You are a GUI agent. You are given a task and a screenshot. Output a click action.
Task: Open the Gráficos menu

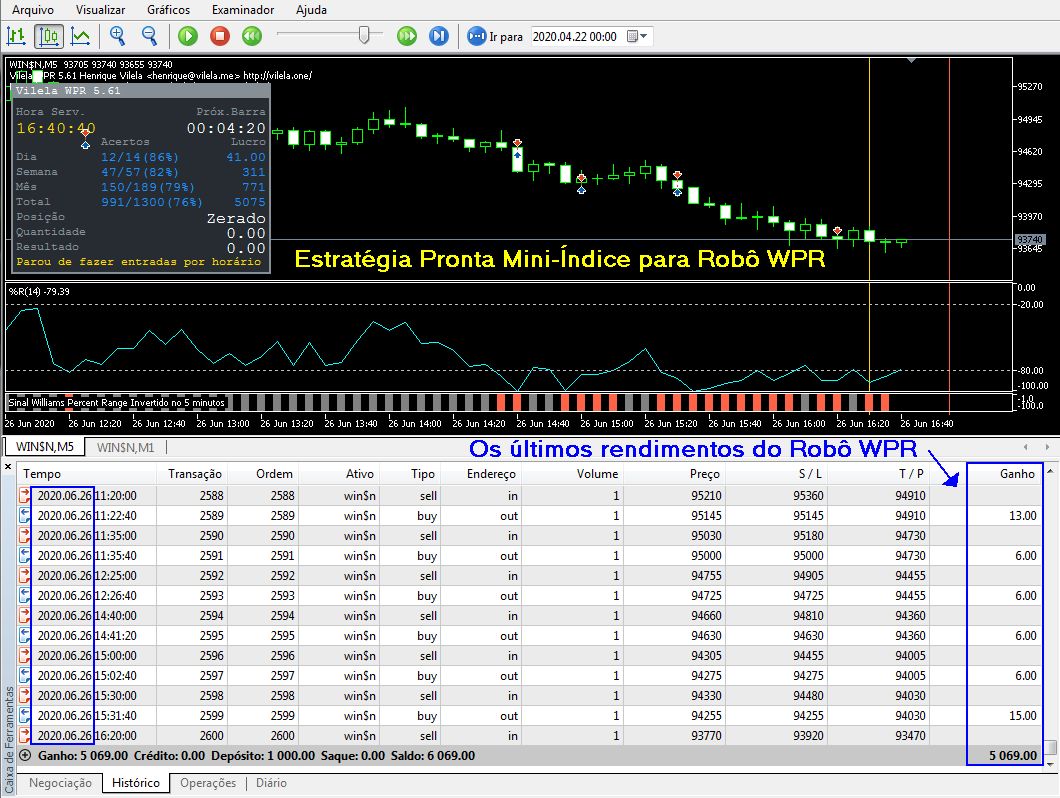(x=168, y=9)
